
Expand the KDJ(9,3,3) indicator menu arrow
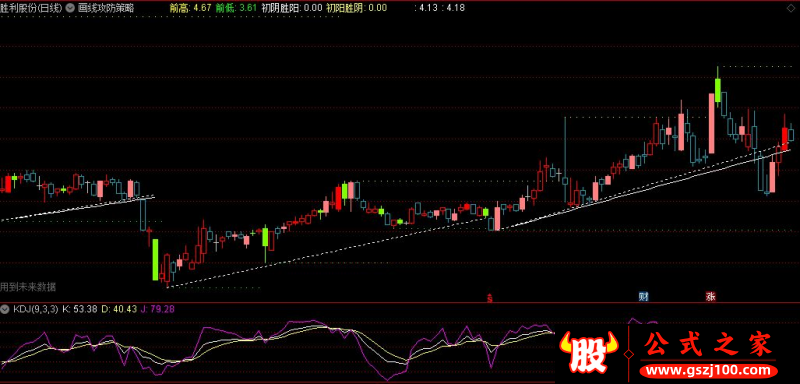tap(6, 309)
